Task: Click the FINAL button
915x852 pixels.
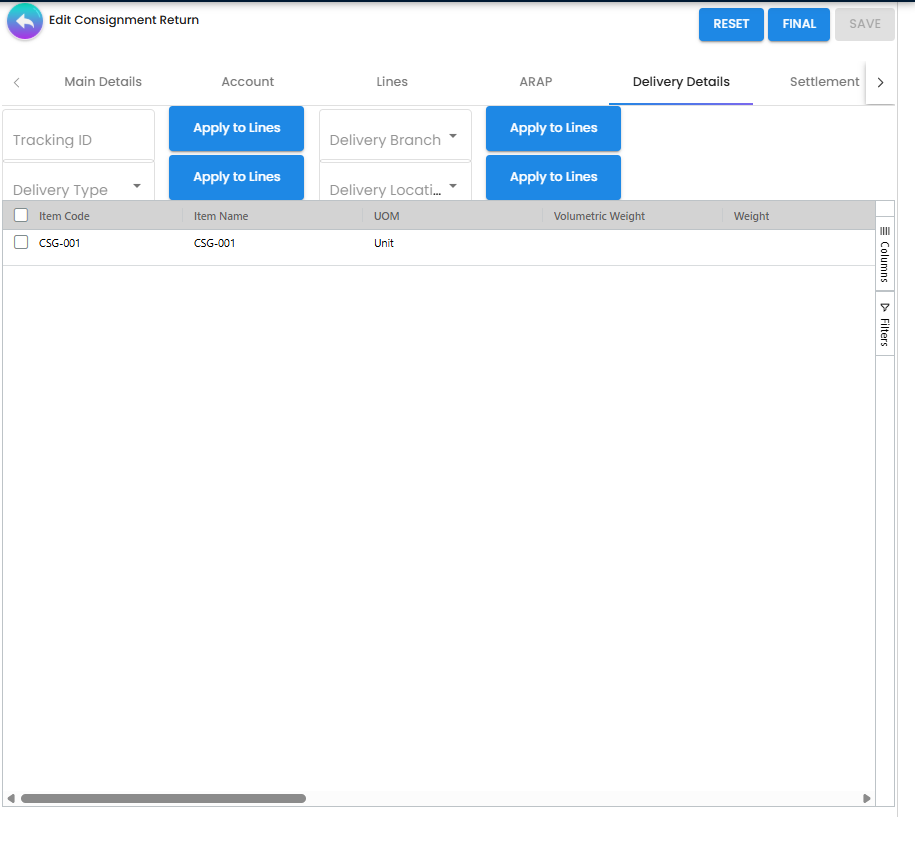Action: click(798, 24)
